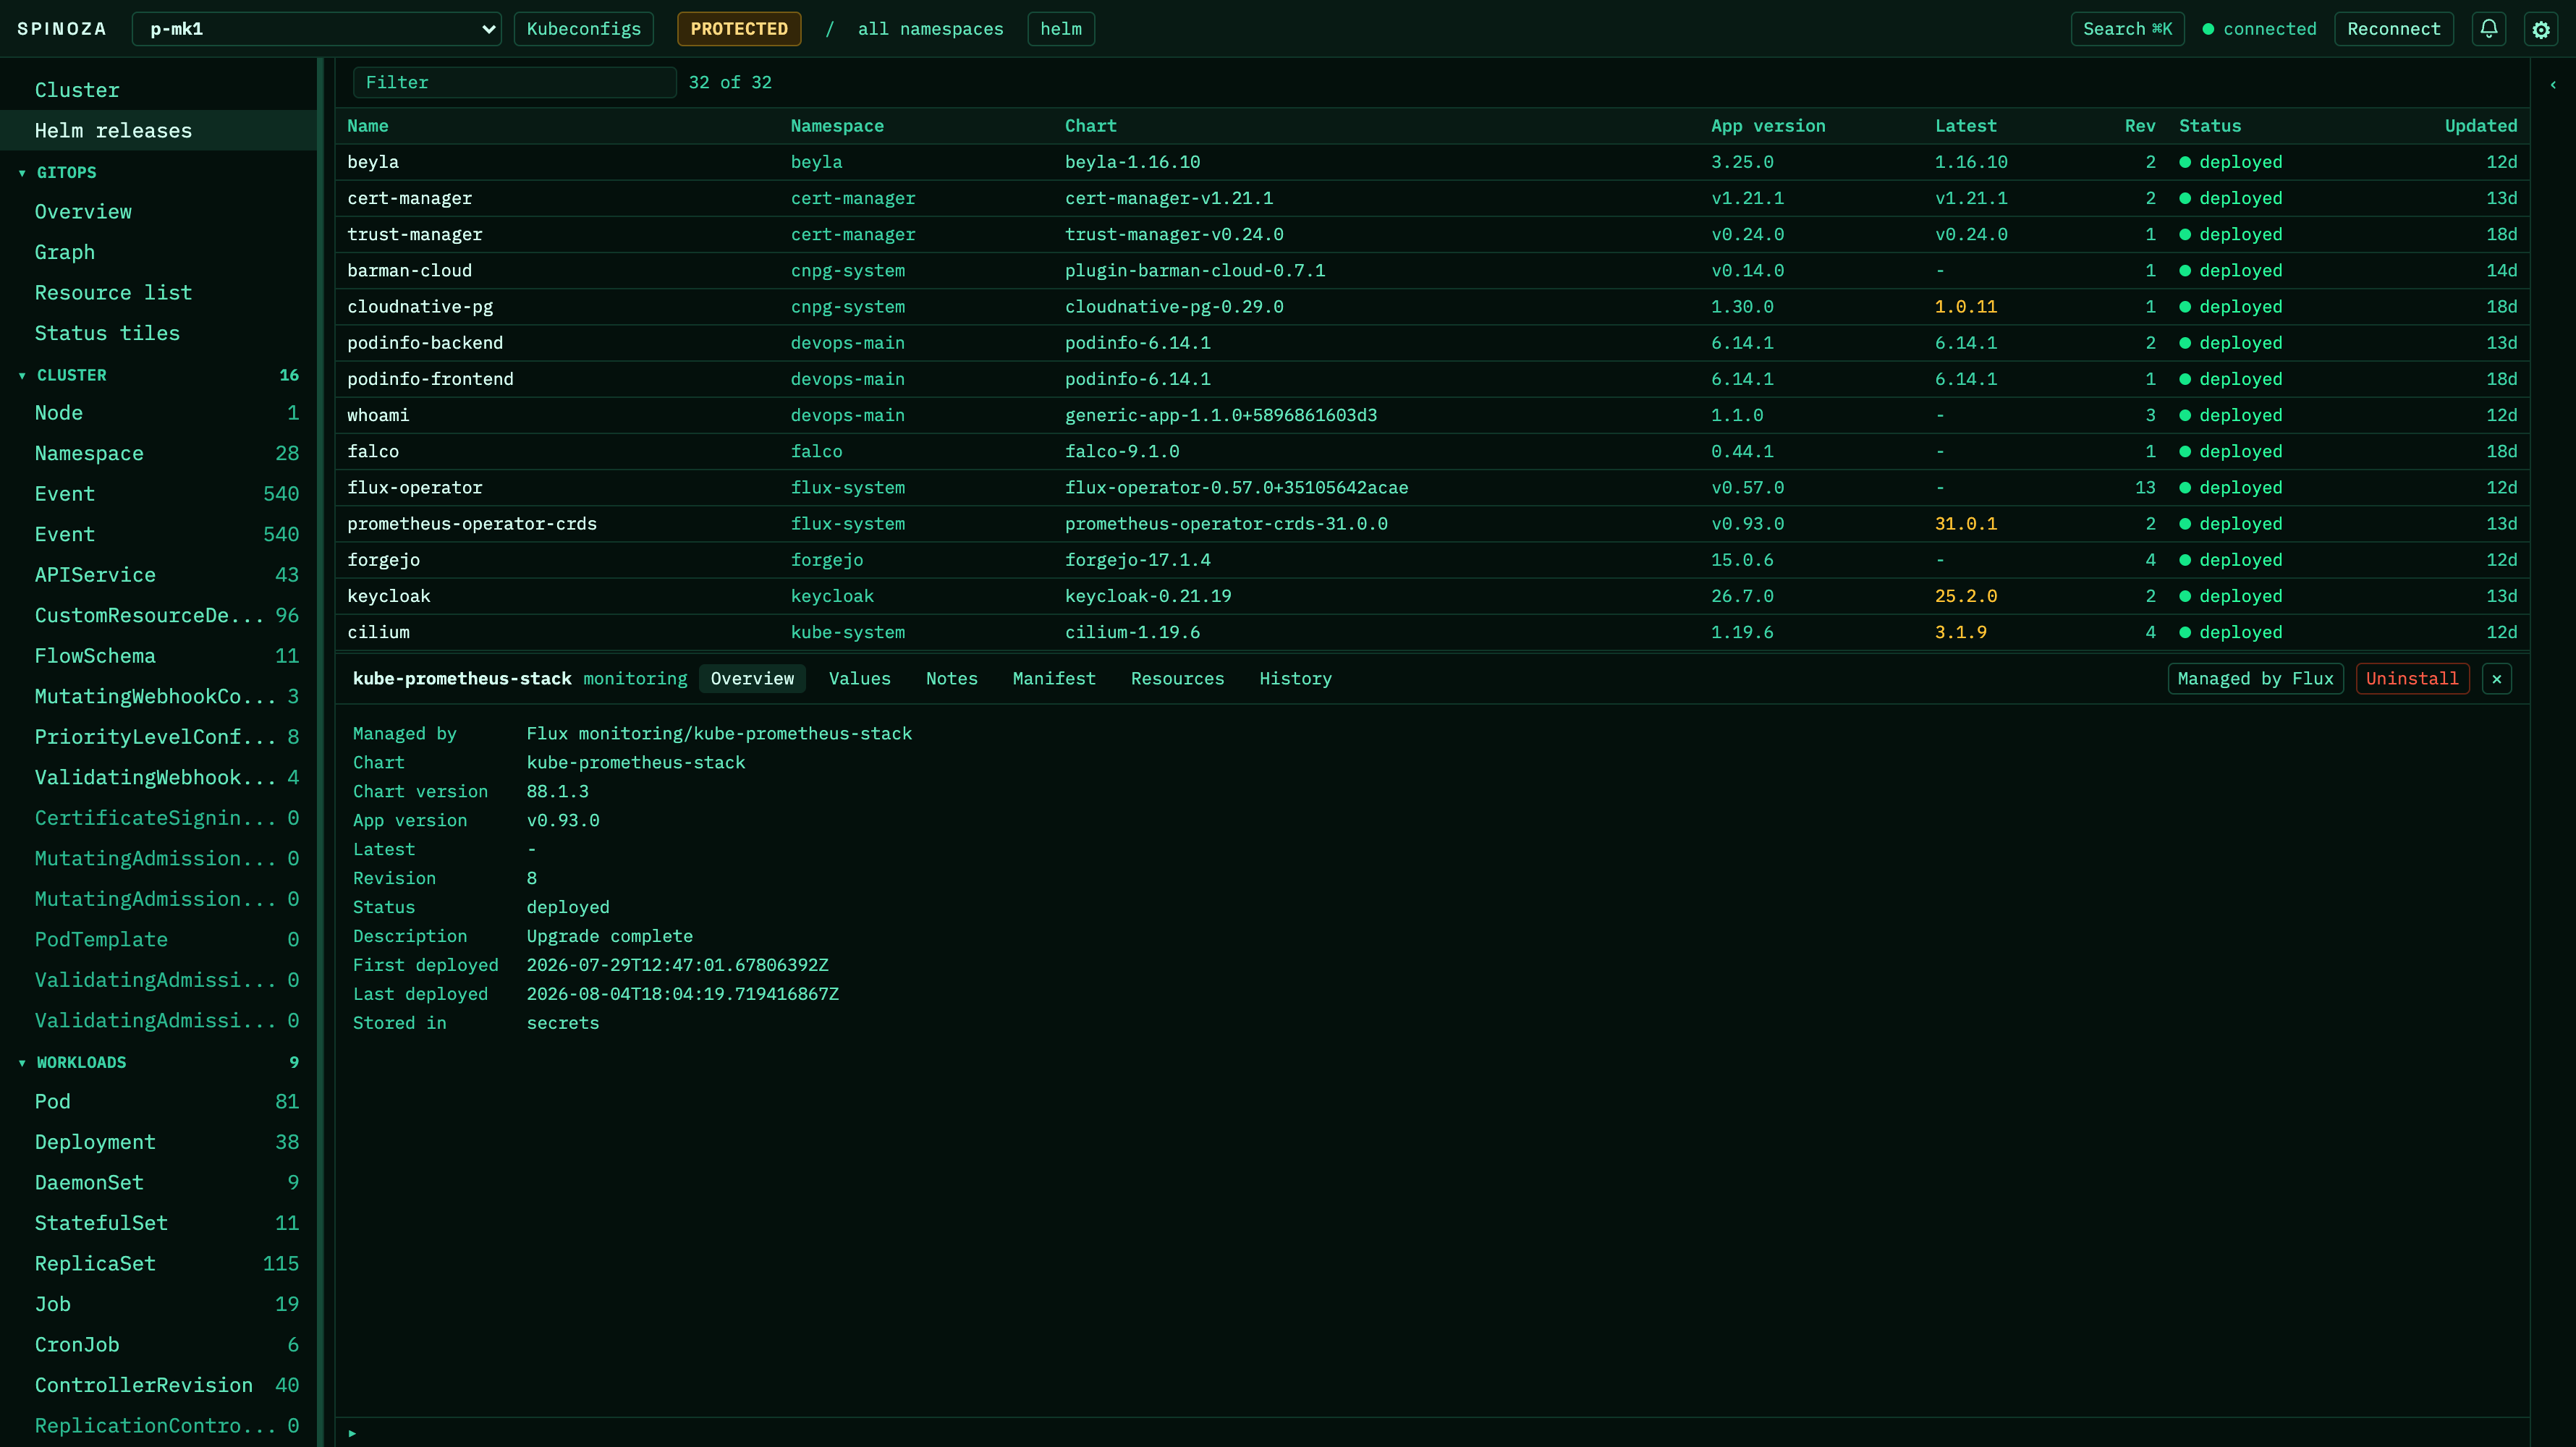This screenshot has width=2576, height=1447.
Task: Click the PROTECTED badge
Action: (739, 29)
